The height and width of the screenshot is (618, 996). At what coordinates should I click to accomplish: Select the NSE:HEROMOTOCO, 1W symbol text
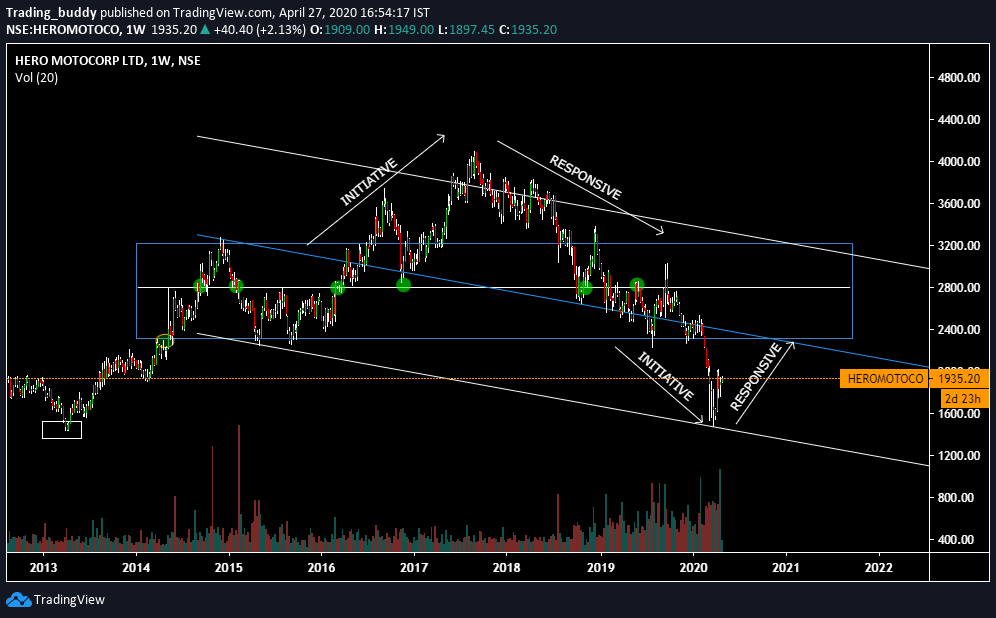[x=76, y=29]
